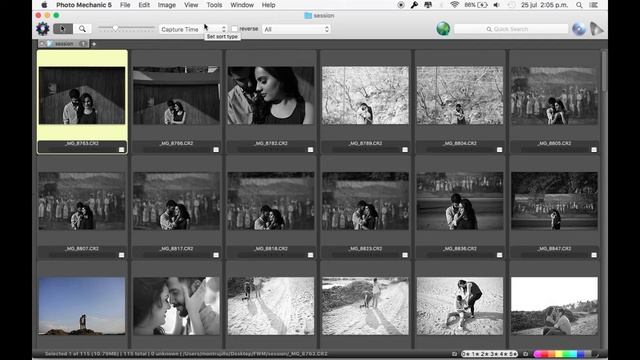Screen dimensions: 640x360
Task: Tag the _MG_8807.CR2 checkbox
Action: pyautogui.click(x=121, y=255)
